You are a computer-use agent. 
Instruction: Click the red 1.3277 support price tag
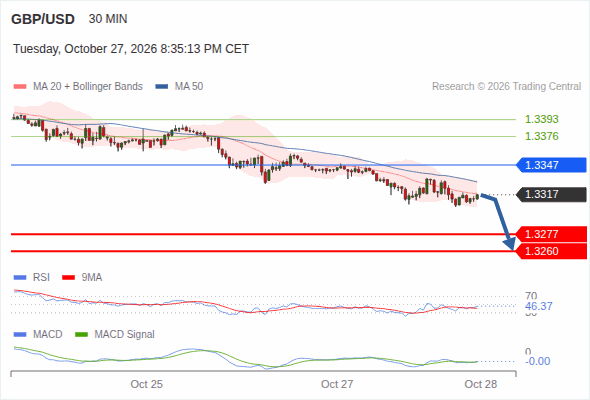[x=551, y=234]
